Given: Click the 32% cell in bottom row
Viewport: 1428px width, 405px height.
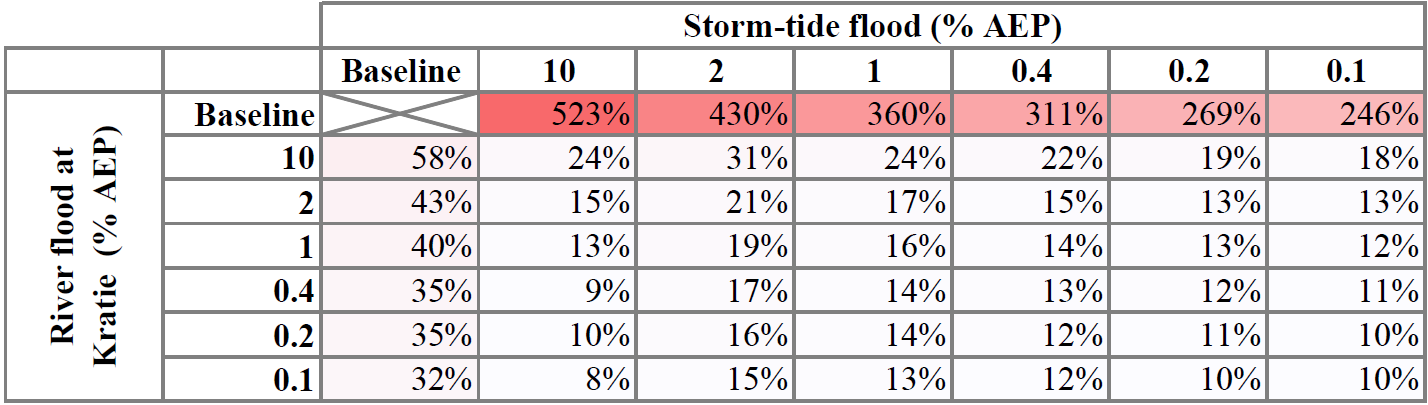Looking at the screenshot, I should (399, 379).
